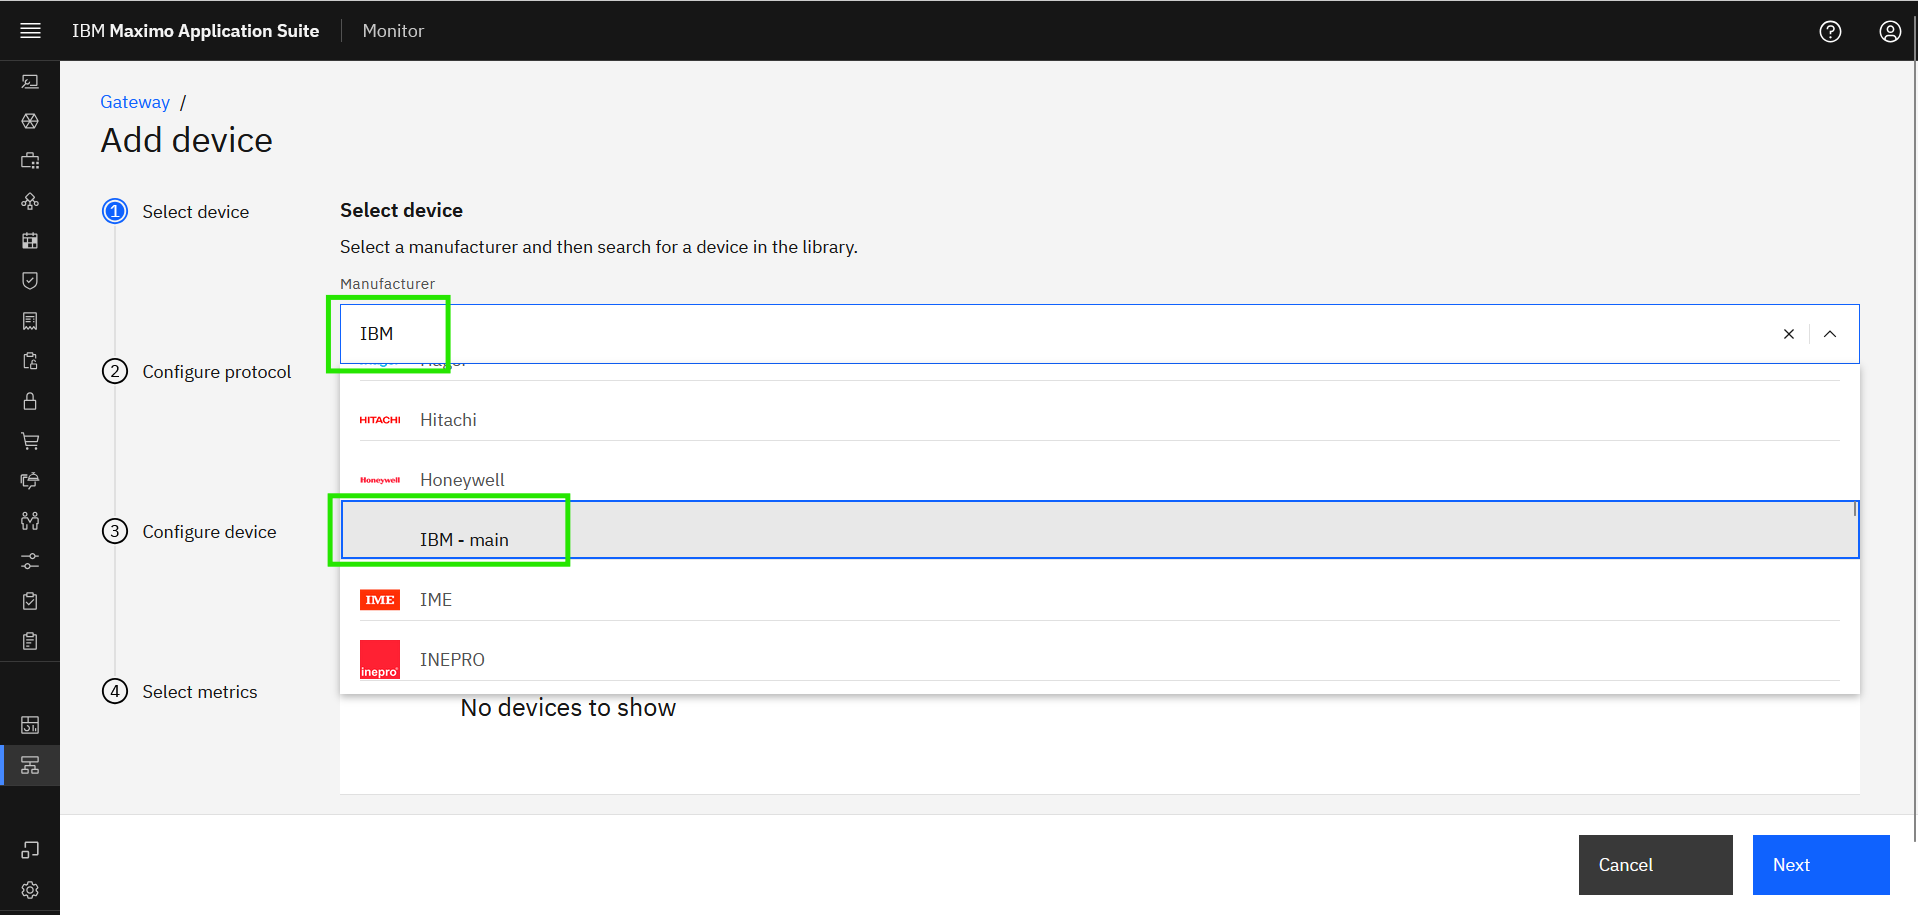This screenshot has height=915, width=1918.
Task: Click the inepro logo in the list
Action: point(380,660)
